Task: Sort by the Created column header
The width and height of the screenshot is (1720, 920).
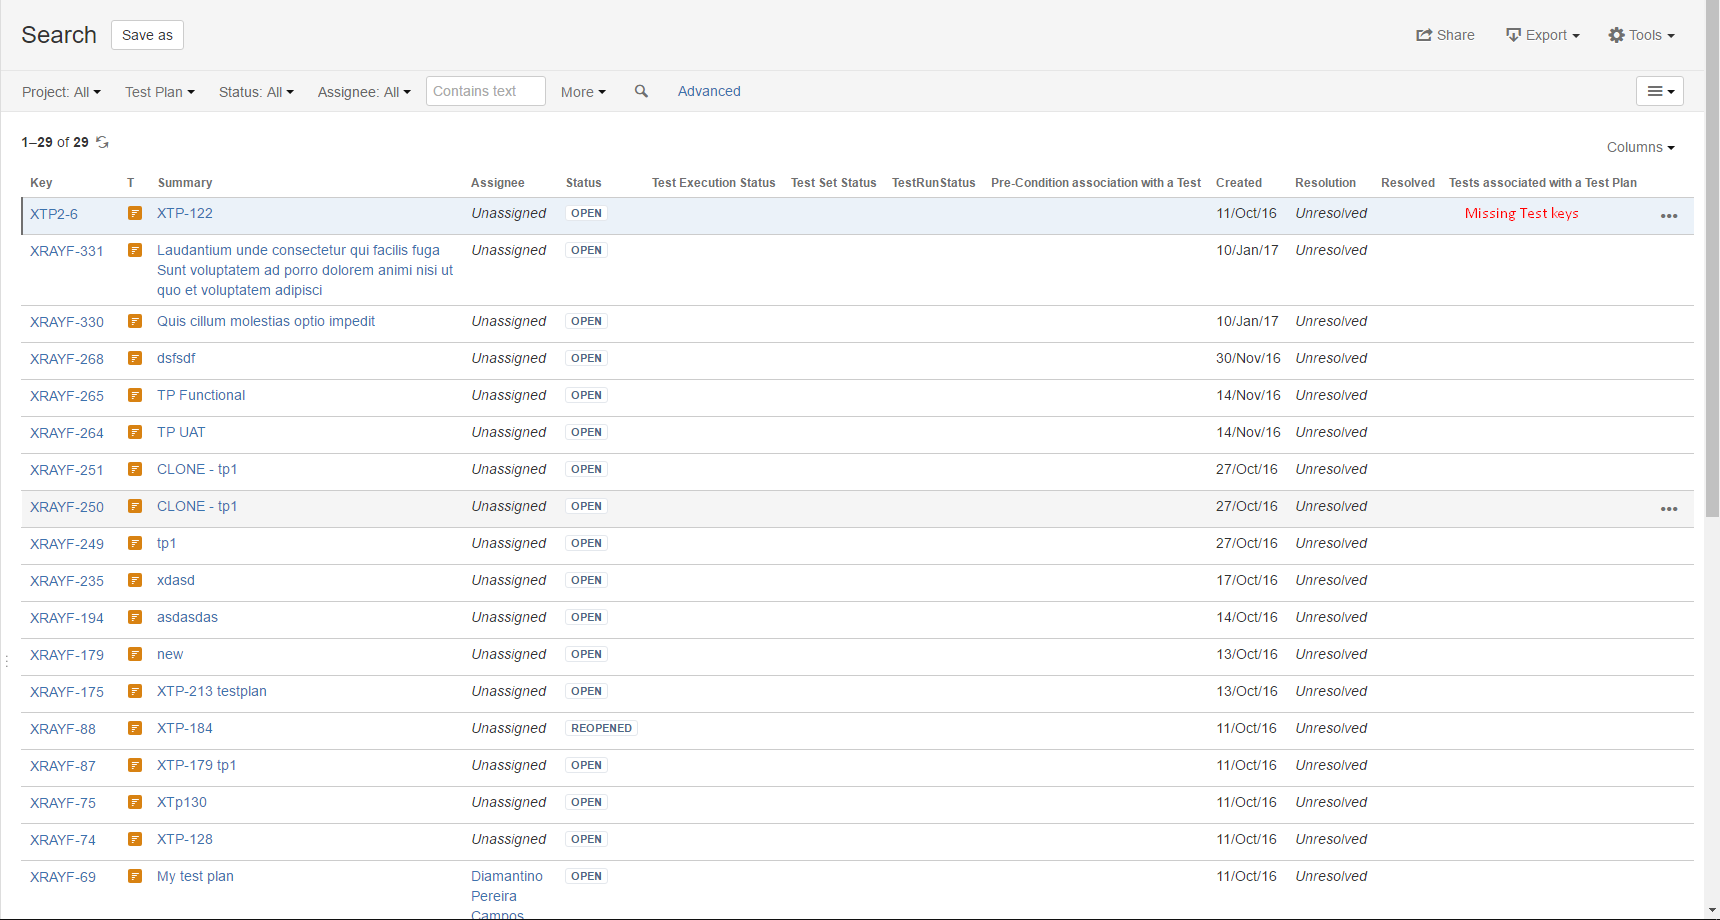Action: pos(1238,183)
